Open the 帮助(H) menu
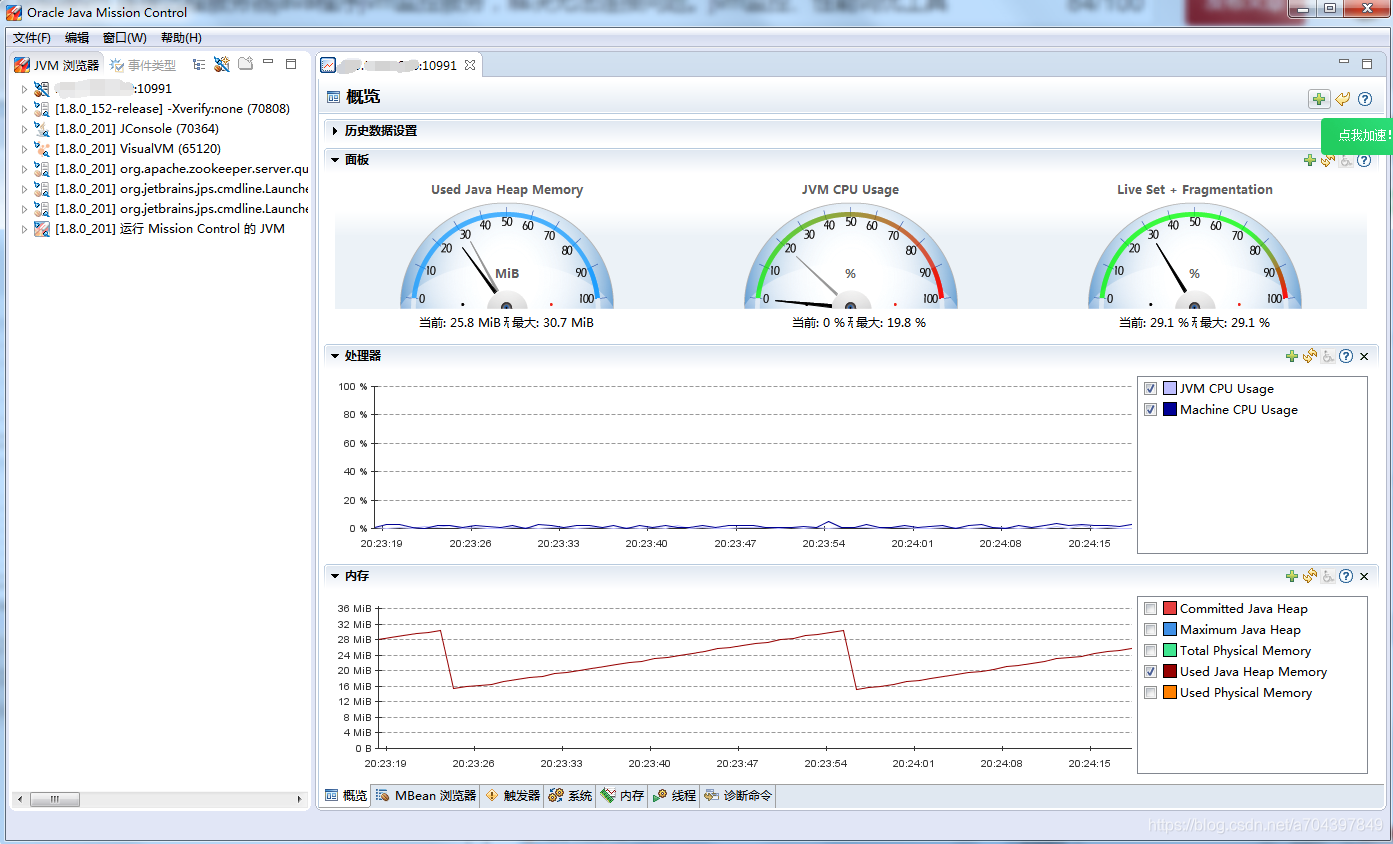This screenshot has width=1393, height=844. [x=181, y=38]
